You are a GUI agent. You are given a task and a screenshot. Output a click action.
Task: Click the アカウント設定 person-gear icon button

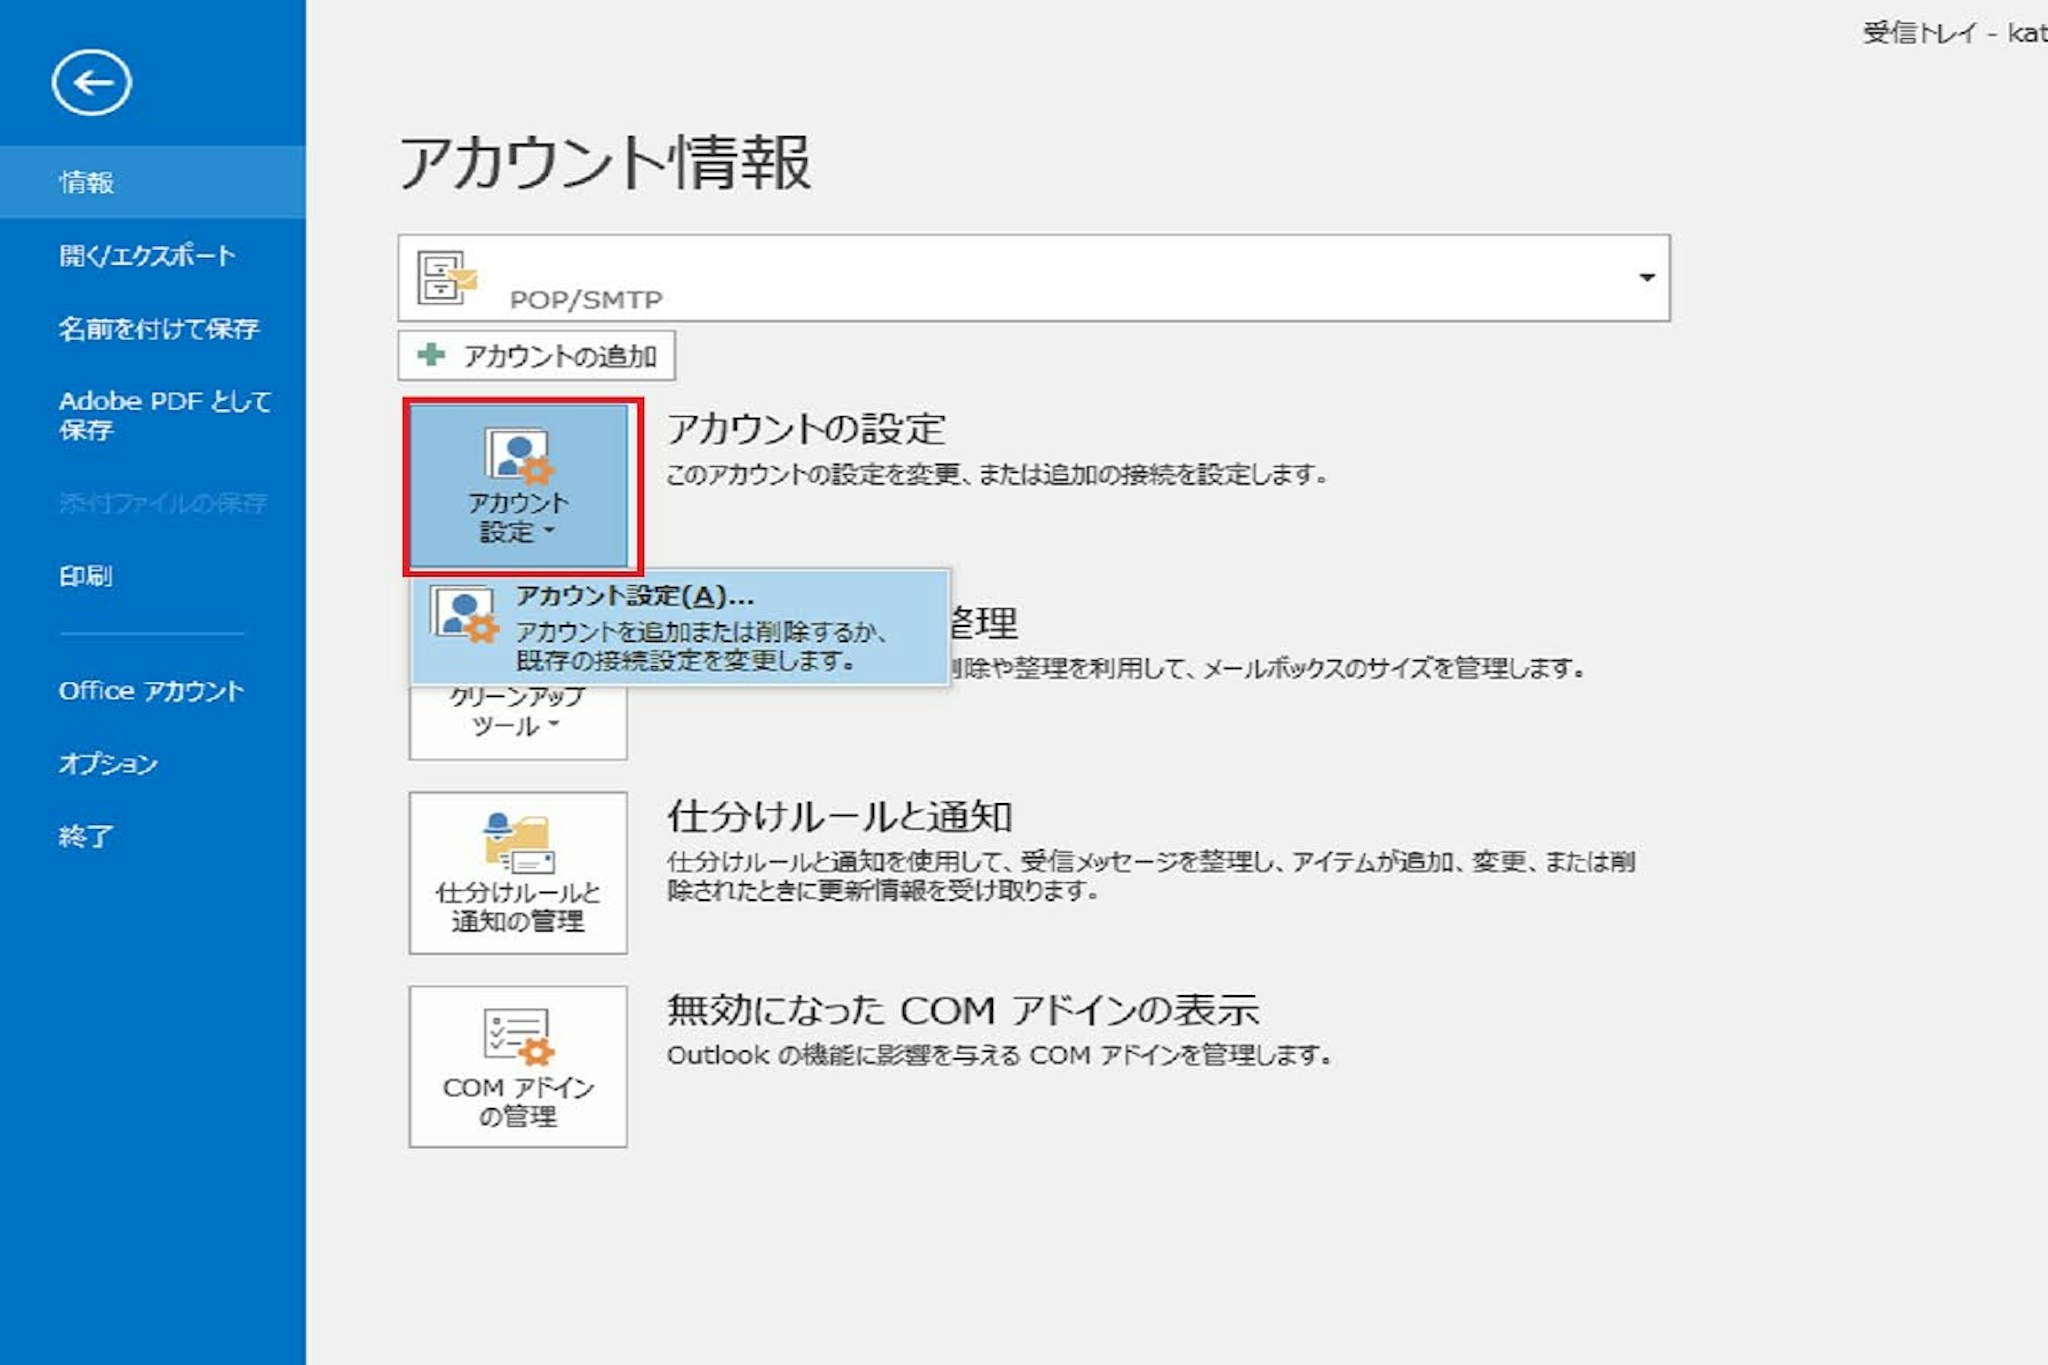pos(518,458)
